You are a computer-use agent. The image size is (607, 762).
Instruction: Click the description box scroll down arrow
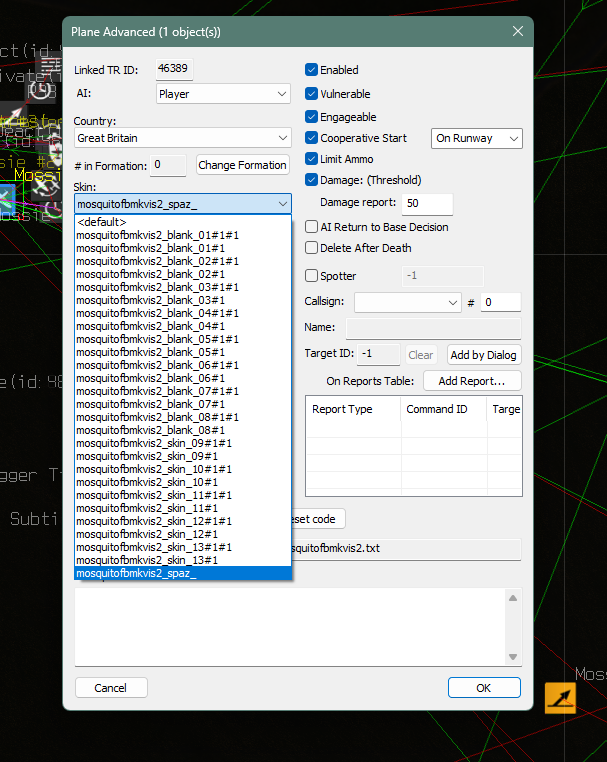(513, 657)
